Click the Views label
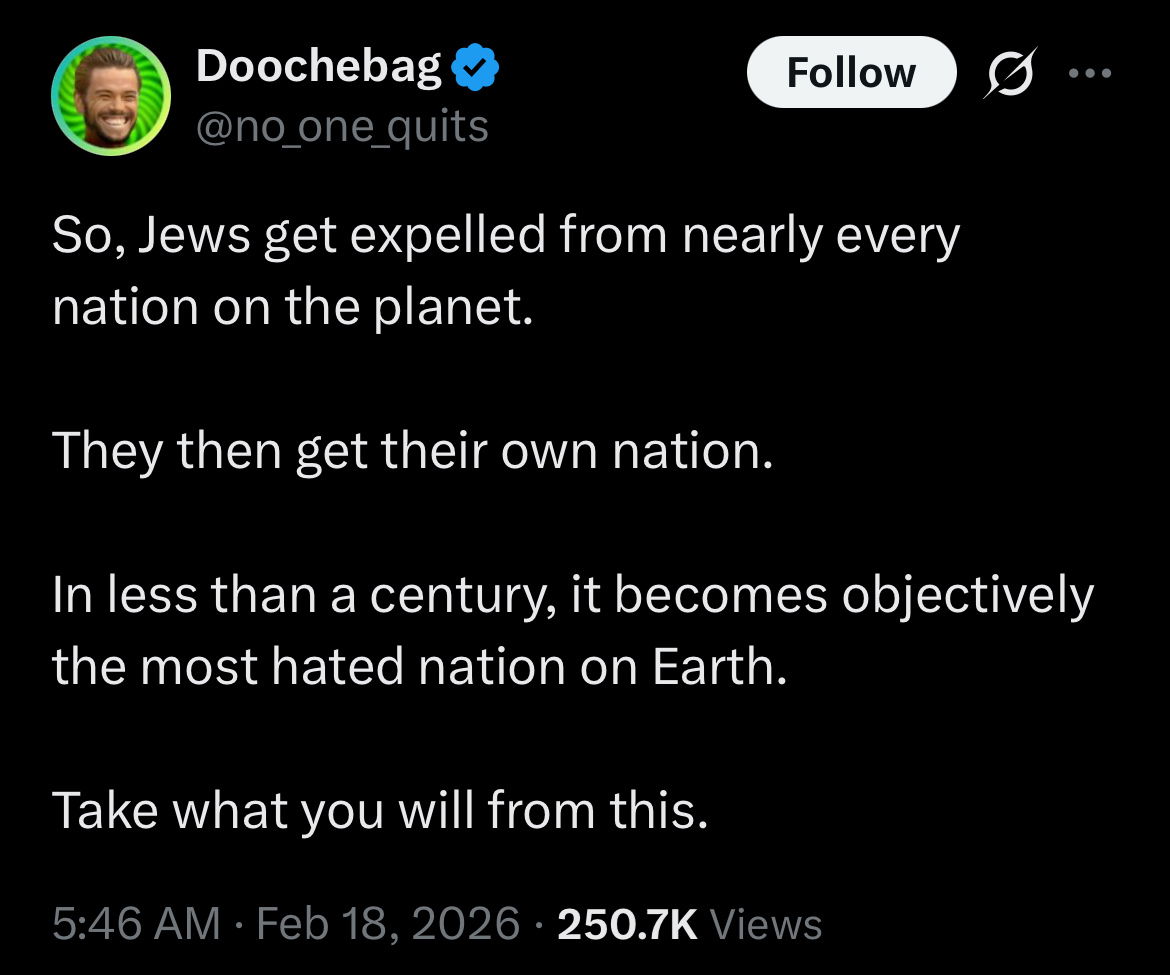1170x975 pixels. 764,923
